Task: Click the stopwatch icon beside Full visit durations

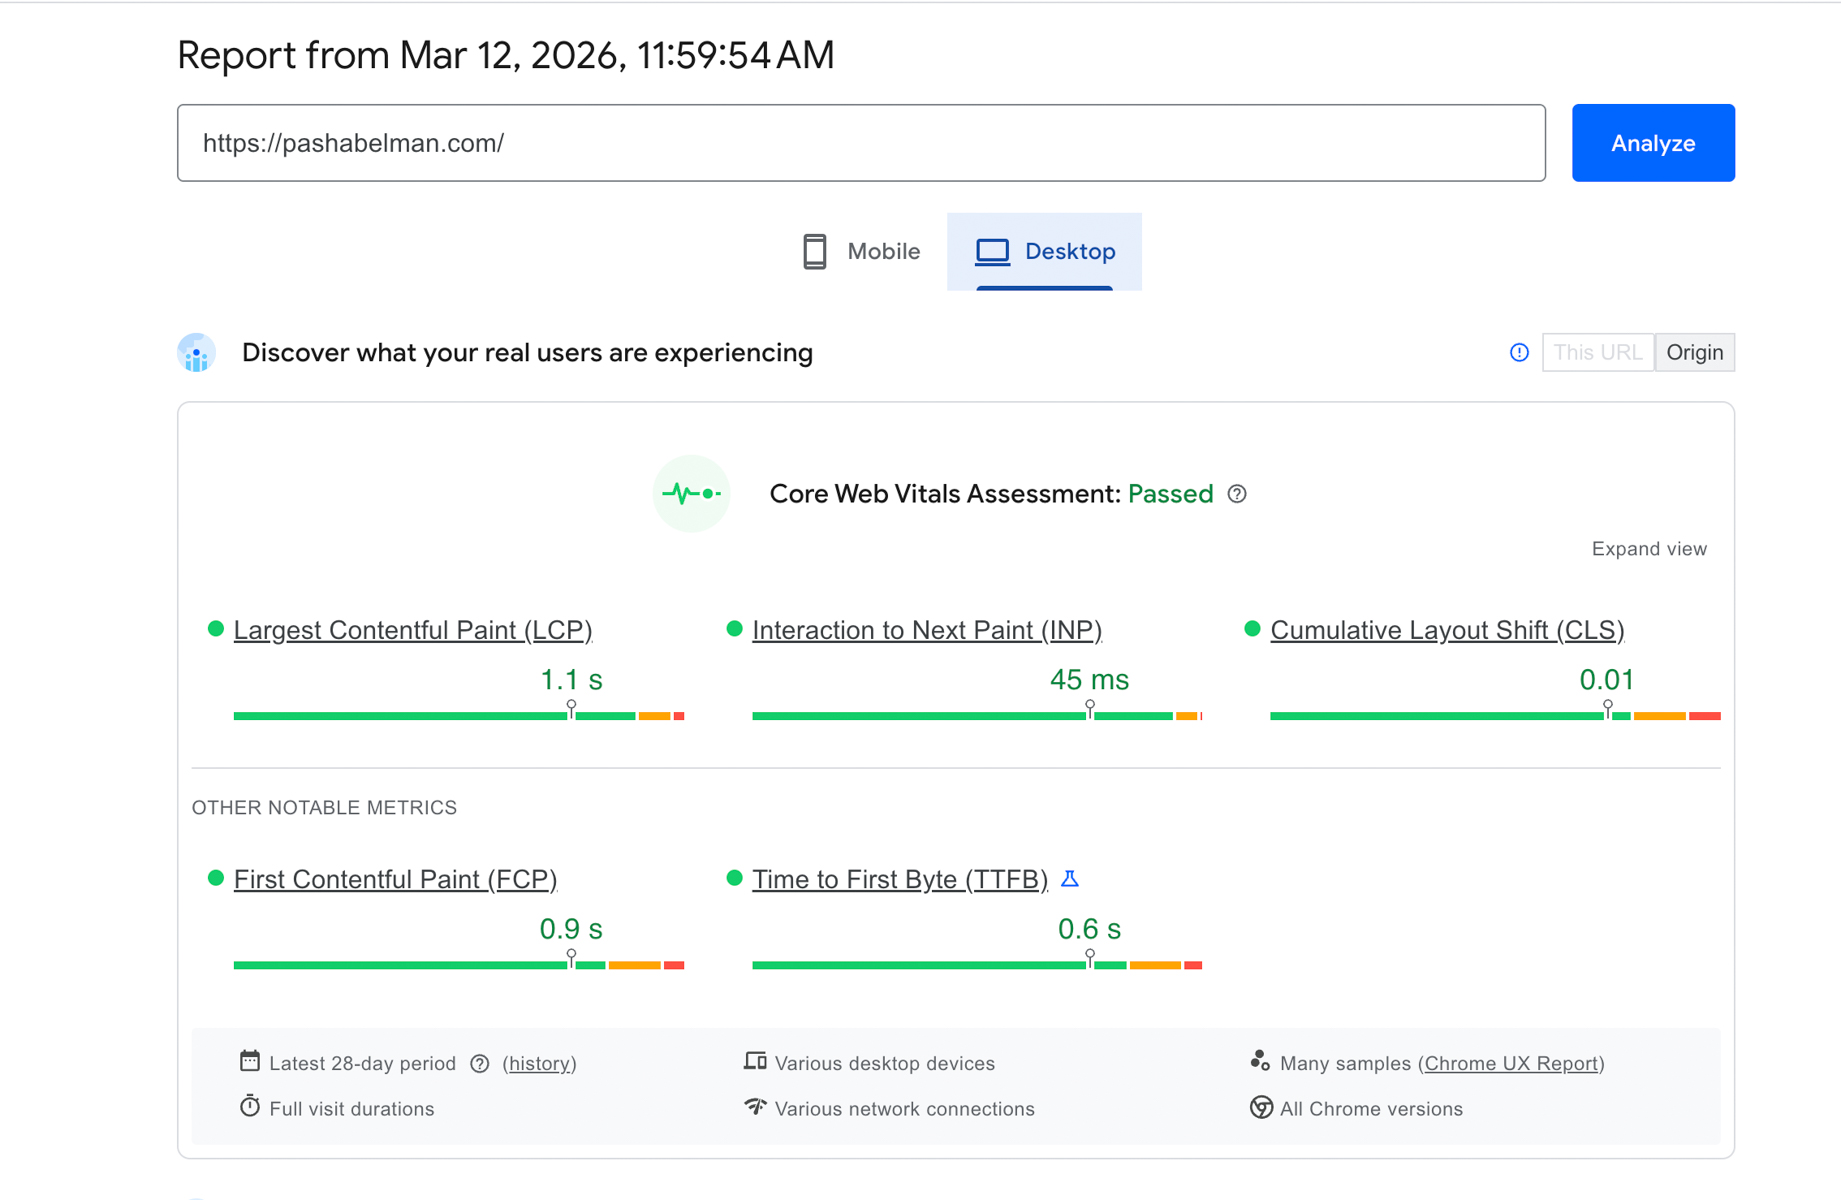Action: point(250,1108)
